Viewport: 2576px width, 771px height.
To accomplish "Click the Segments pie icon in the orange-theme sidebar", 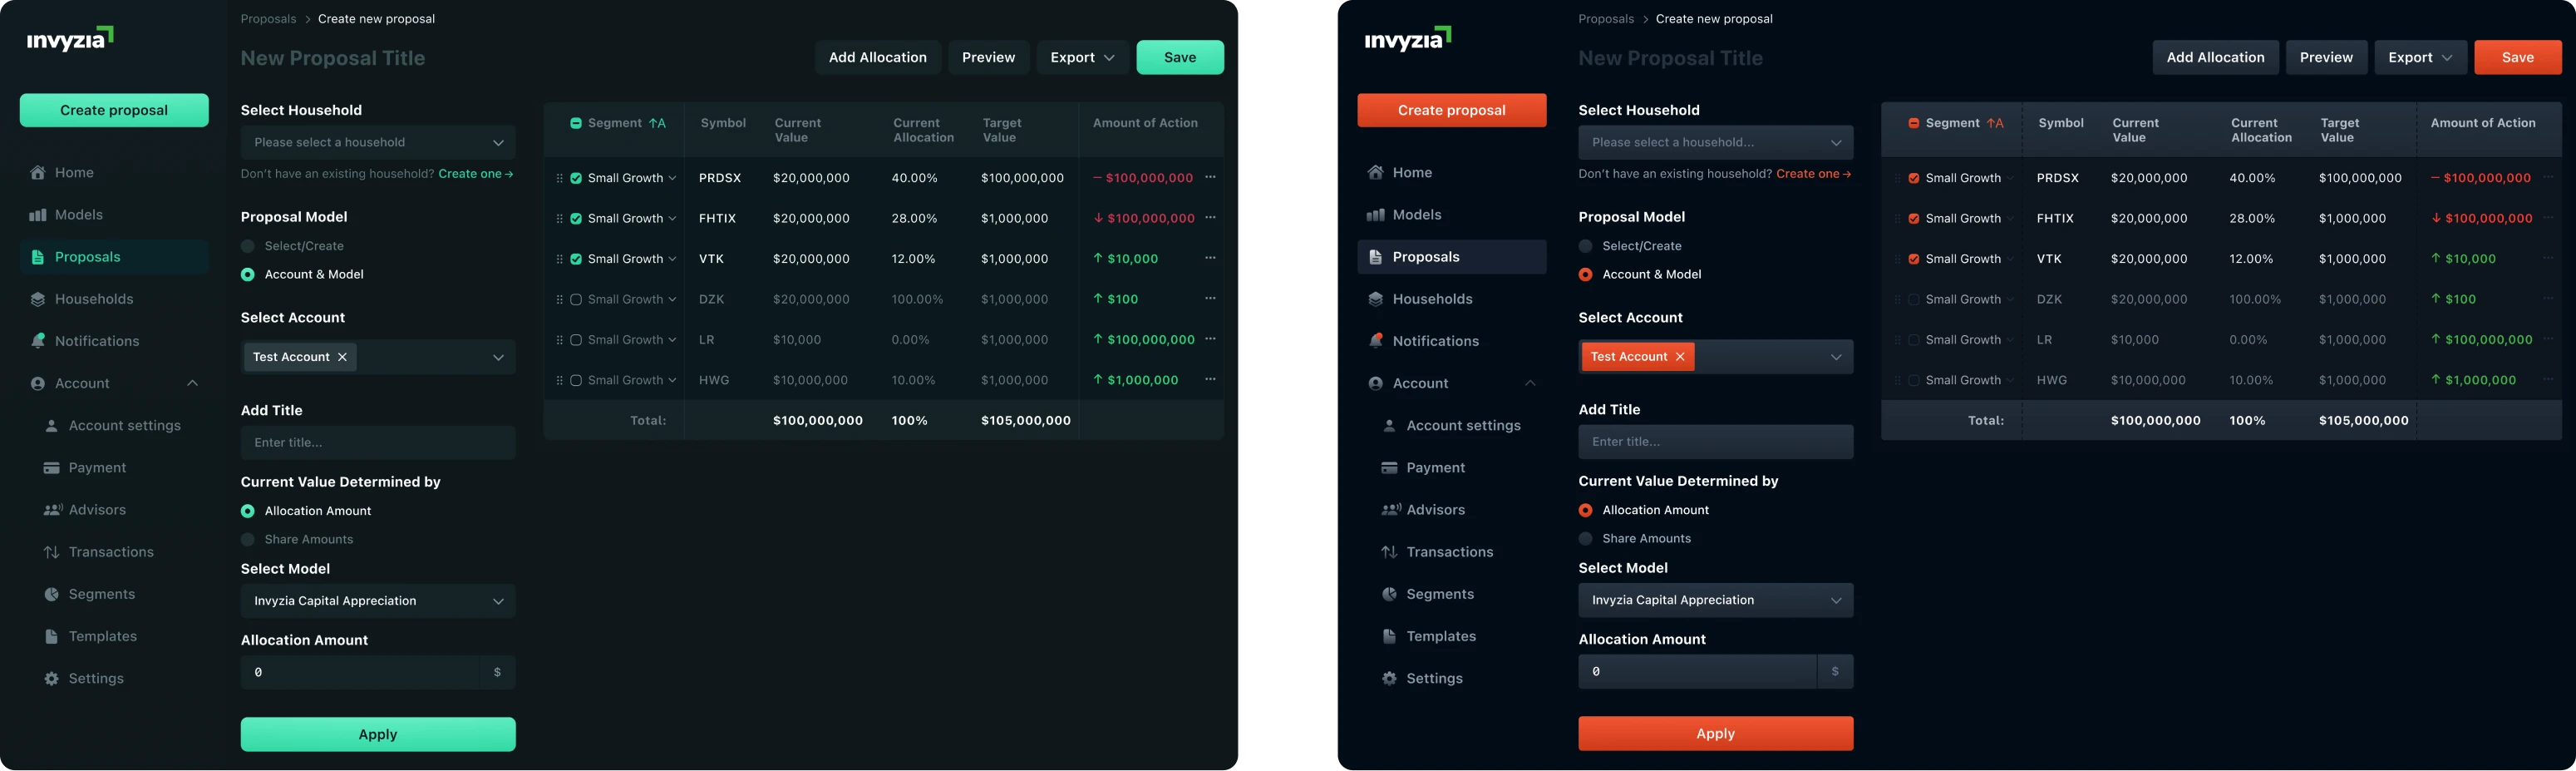I will 1390,594.
